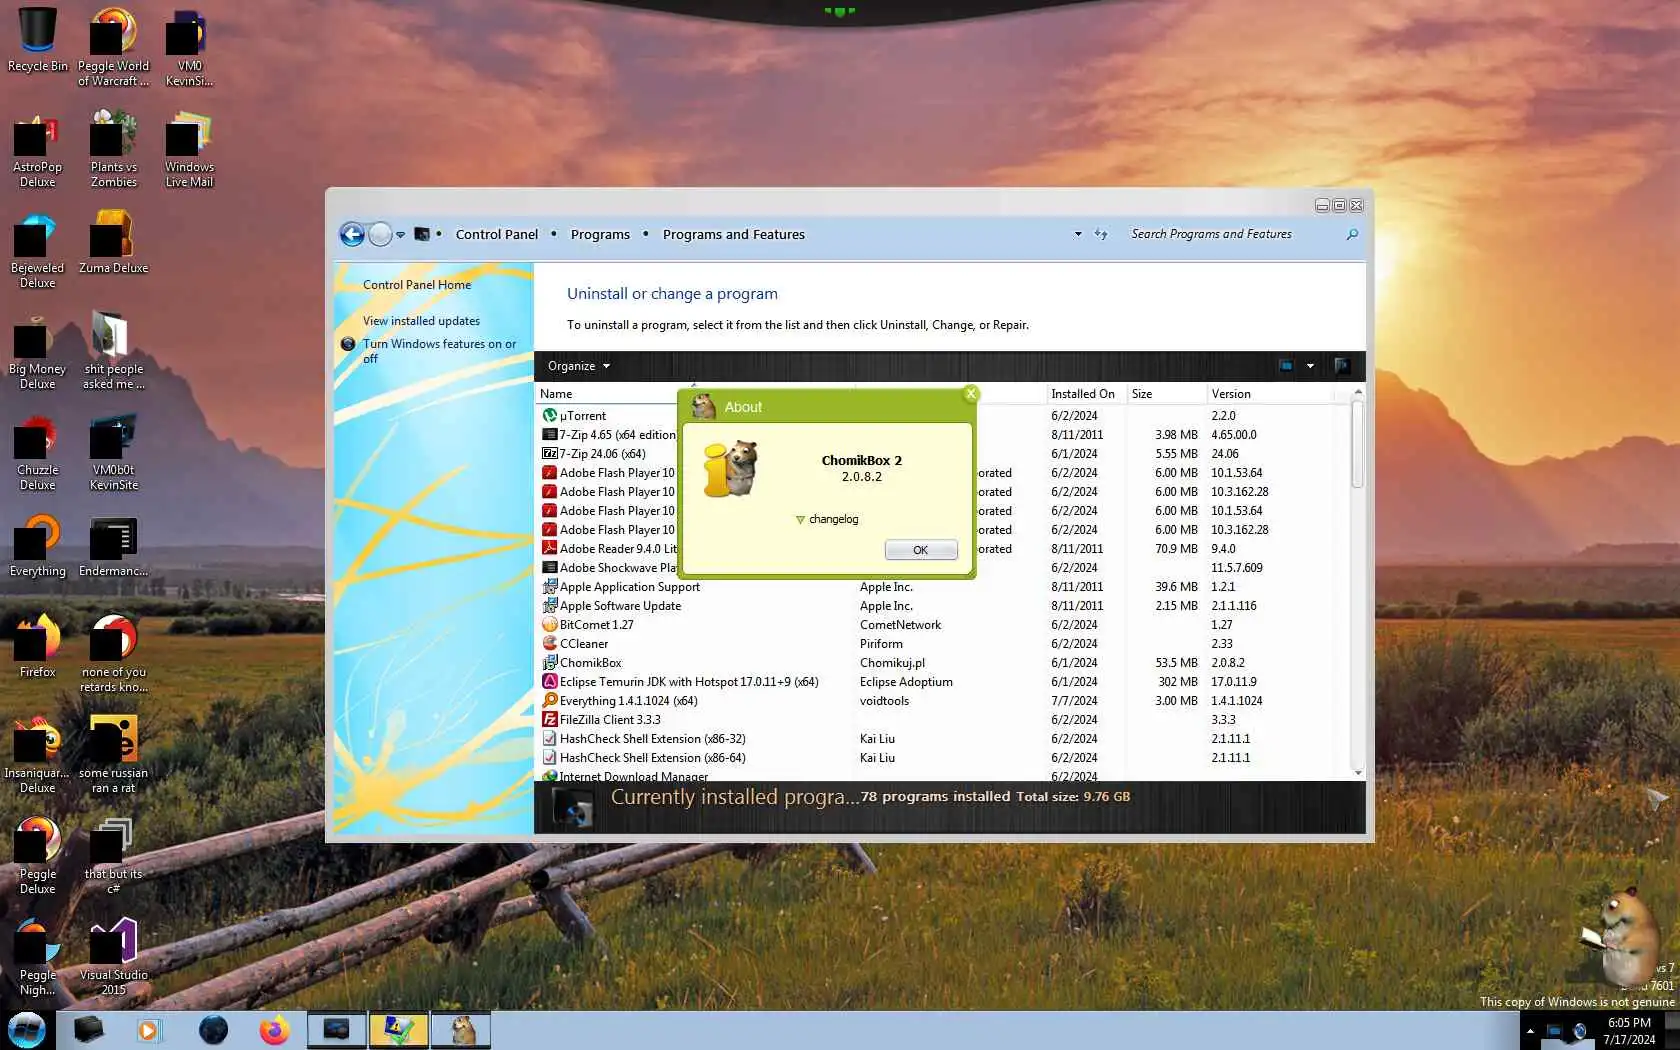Select the Chuzzle Deluxe desktop icon
The width and height of the screenshot is (1680, 1050).
tap(37, 452)
